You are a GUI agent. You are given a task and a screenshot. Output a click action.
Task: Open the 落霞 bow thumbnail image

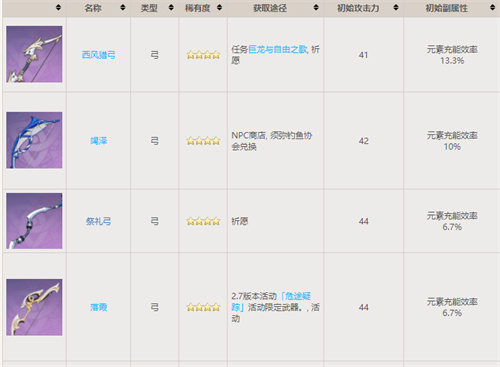(x=34, y=307)
